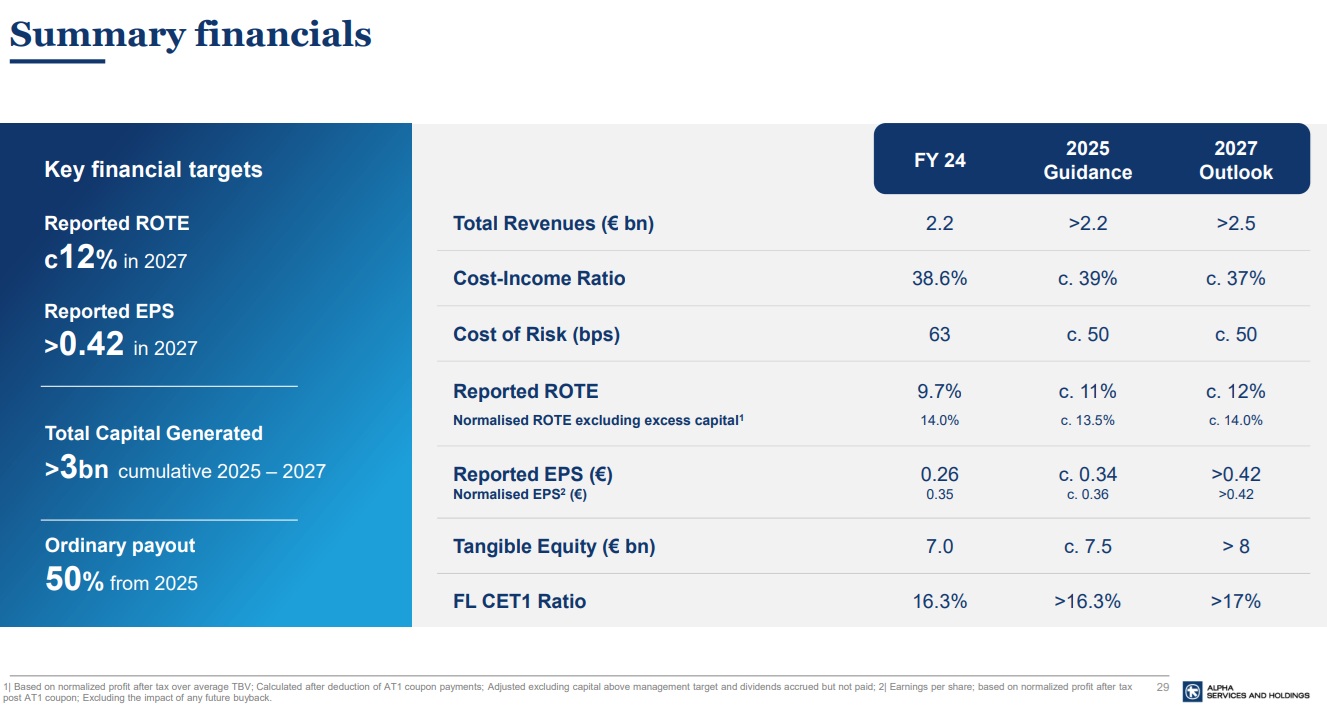Viewport: 1327px width, 709px height.
Task: Click the Normalised ROTE excluding excess capital label
Action: pyautogui.click(x=597, y=421)
